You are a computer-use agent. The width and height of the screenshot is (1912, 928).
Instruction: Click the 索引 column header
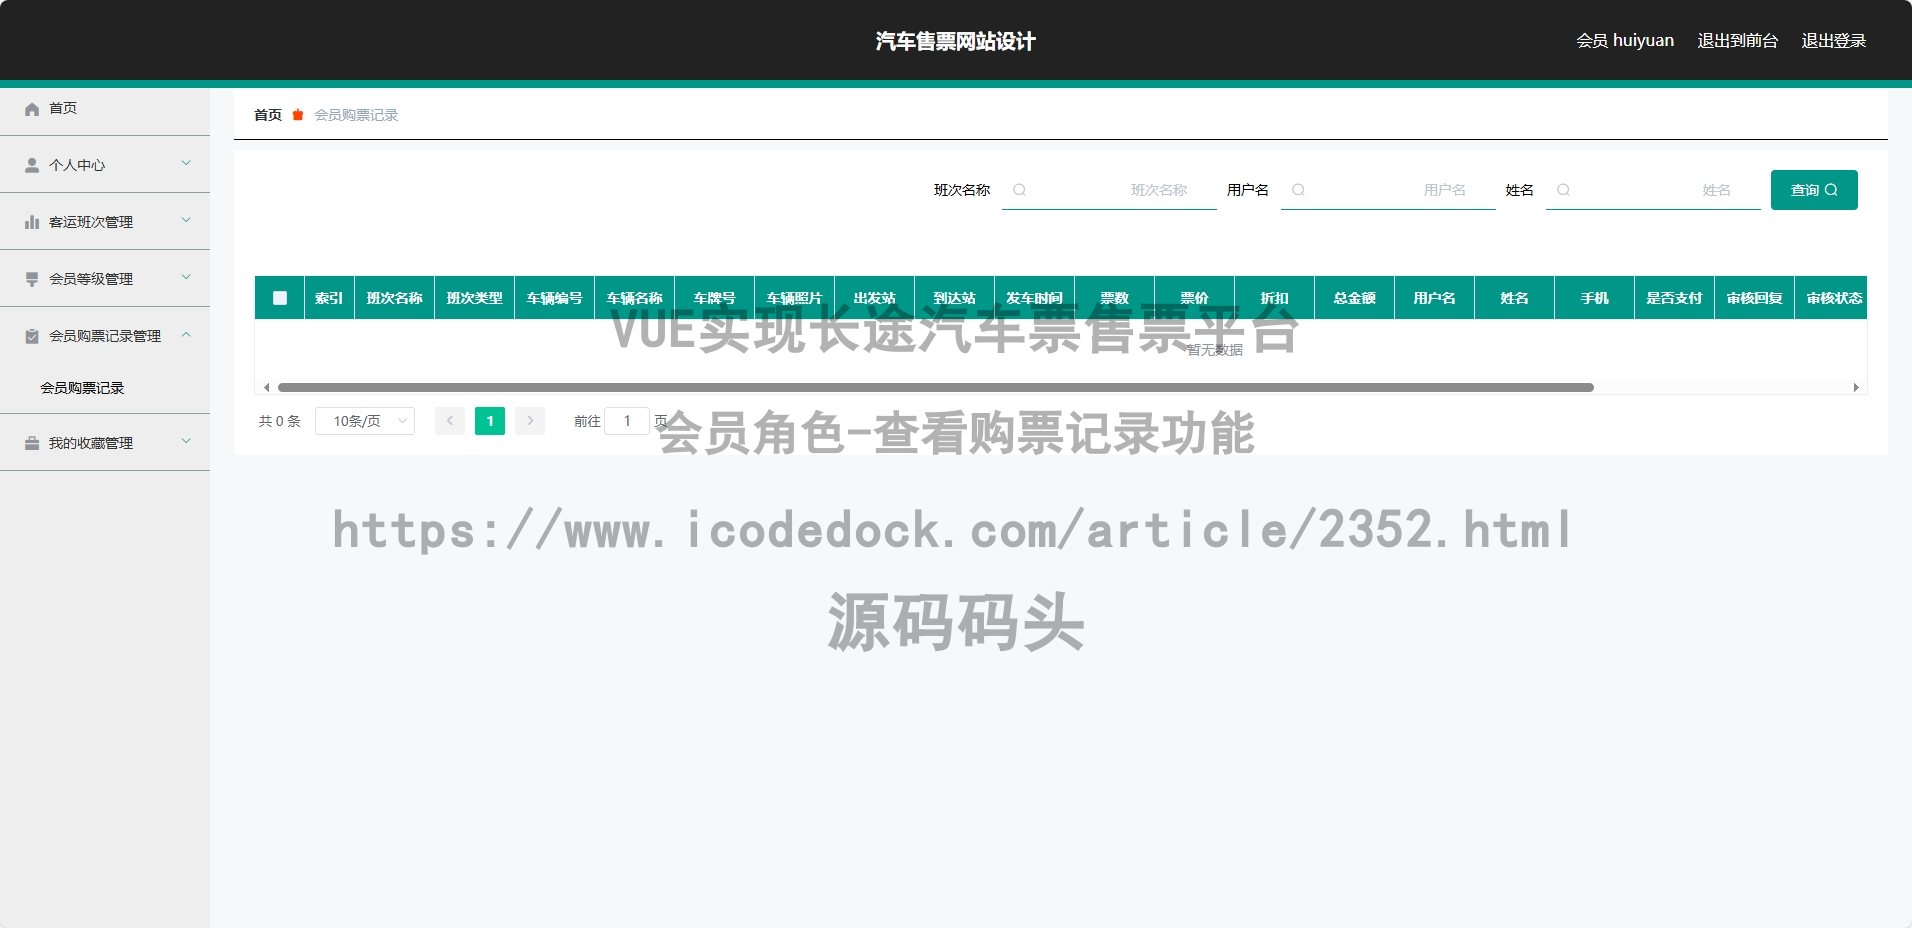pos(329,298)
